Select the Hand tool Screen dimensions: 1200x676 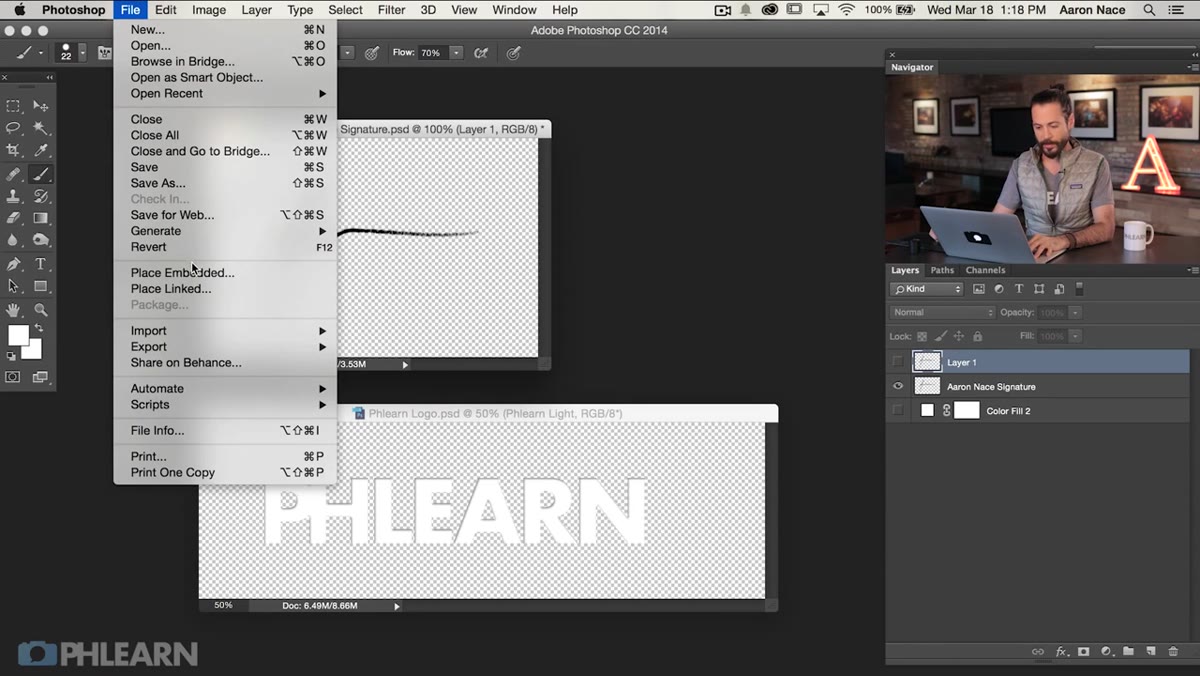[13, 310]
